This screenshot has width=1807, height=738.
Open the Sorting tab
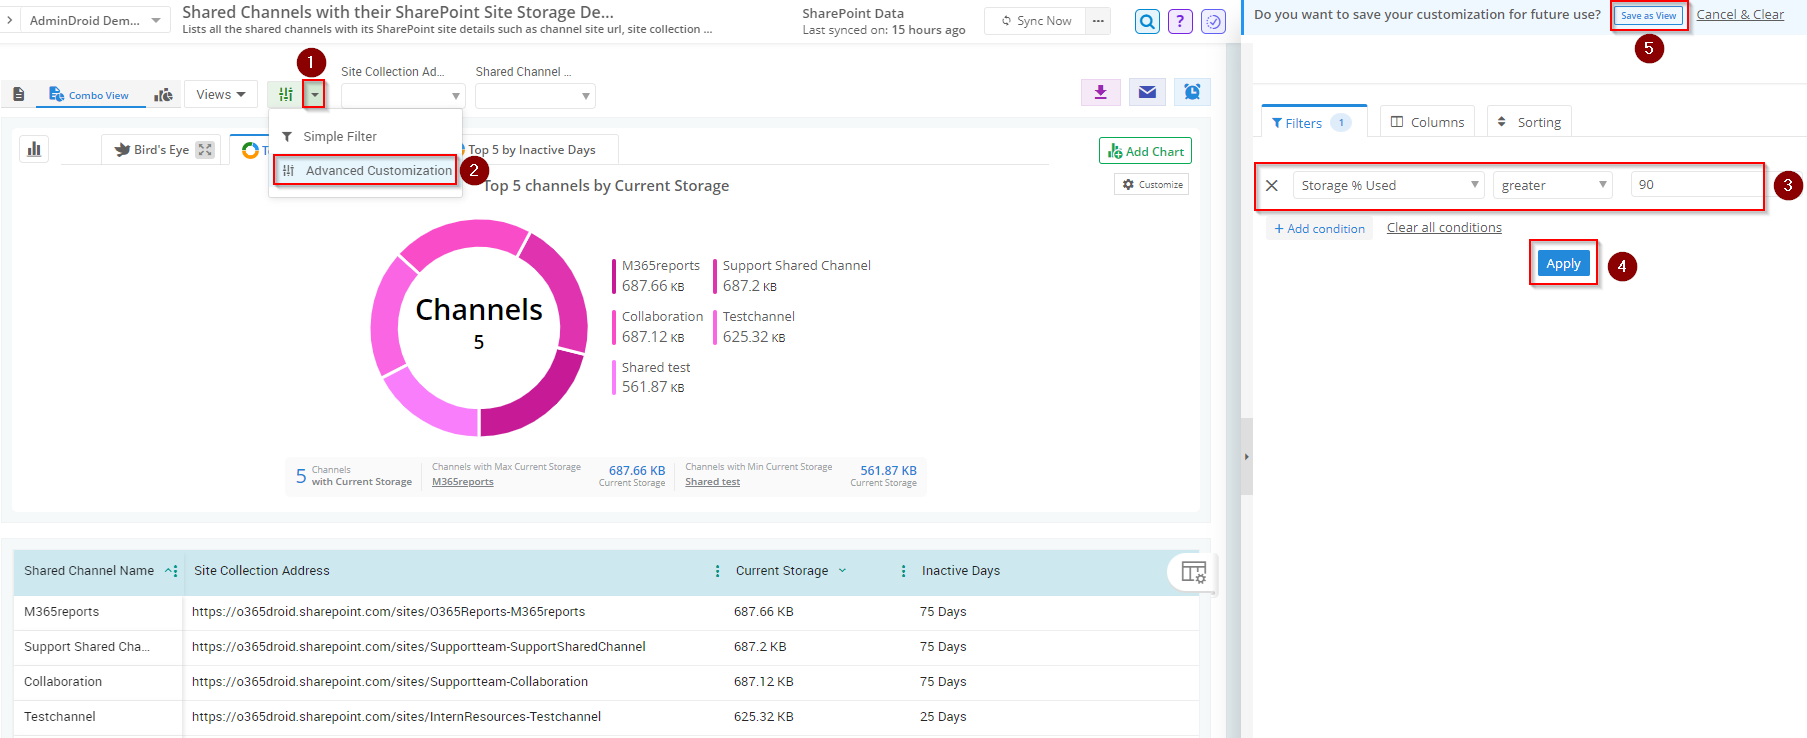[1529, 122]
